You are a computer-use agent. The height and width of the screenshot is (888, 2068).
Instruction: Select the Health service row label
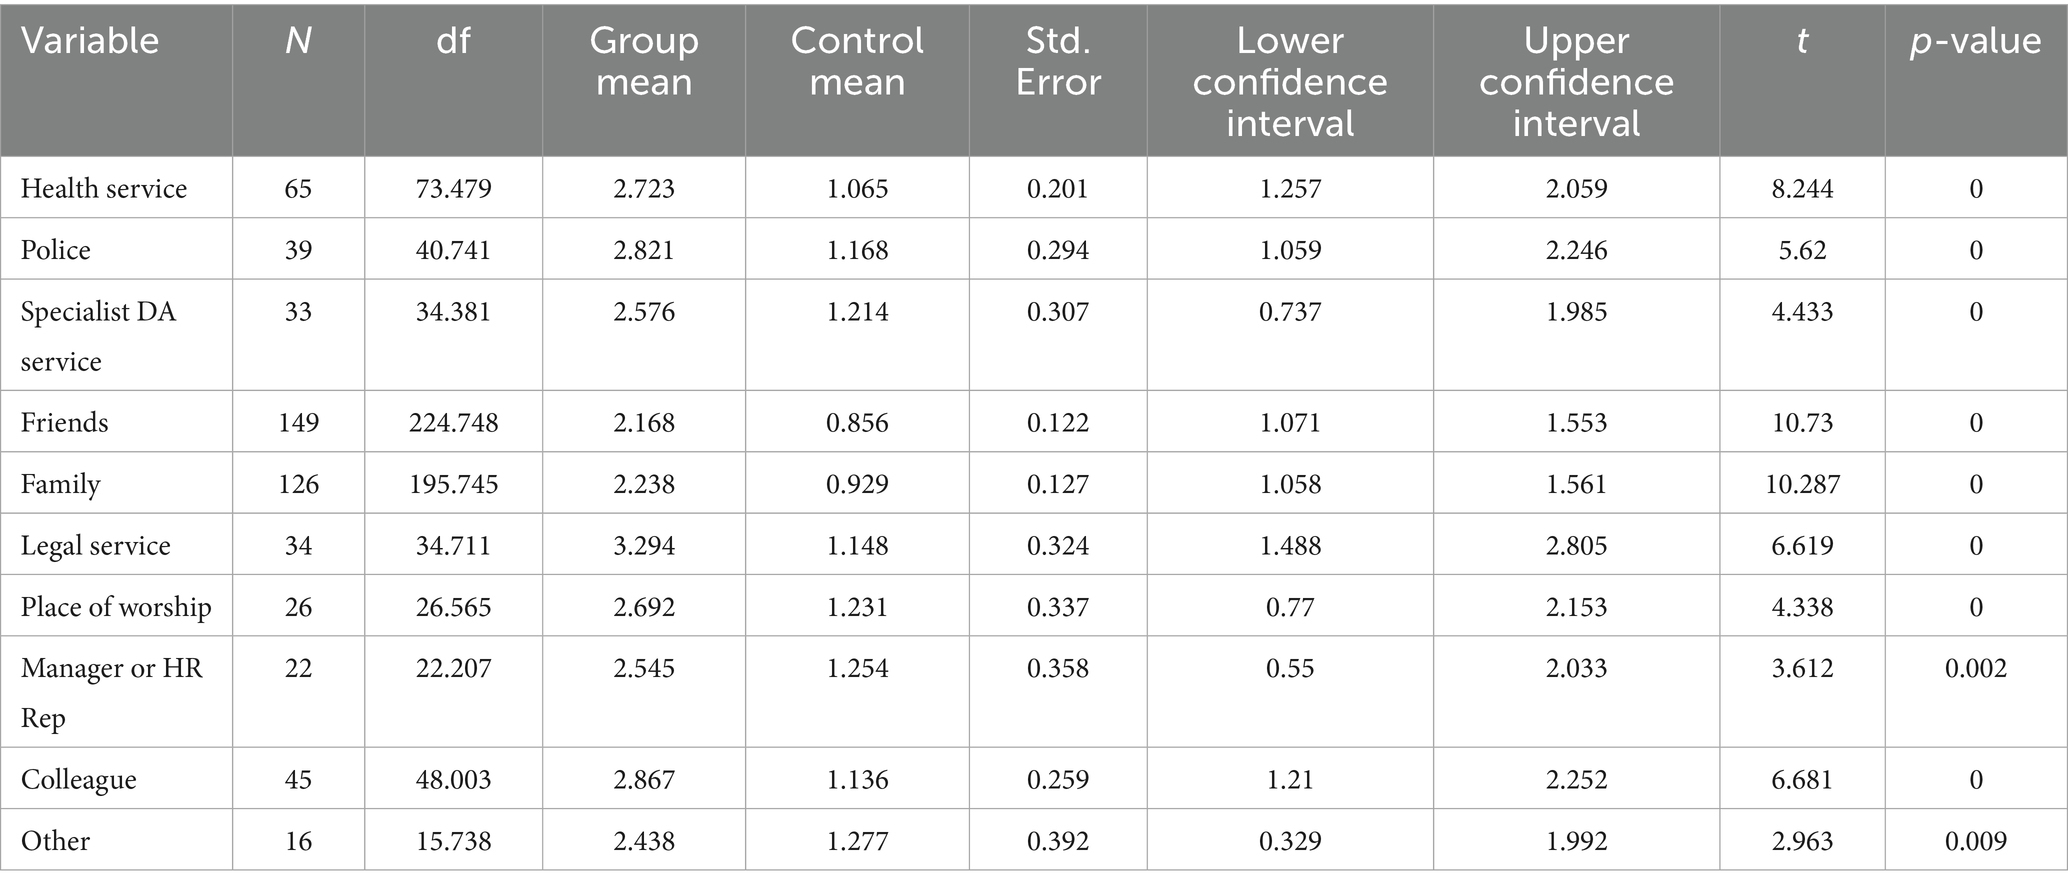104,188
